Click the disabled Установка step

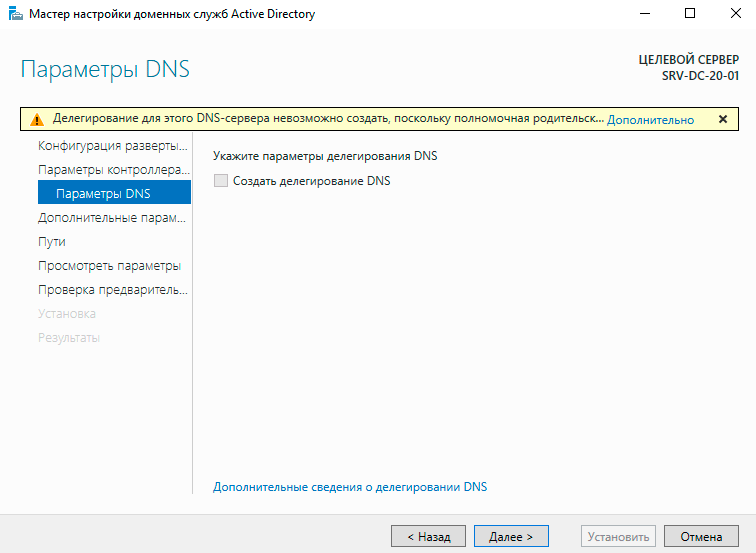tap(67, 314)
